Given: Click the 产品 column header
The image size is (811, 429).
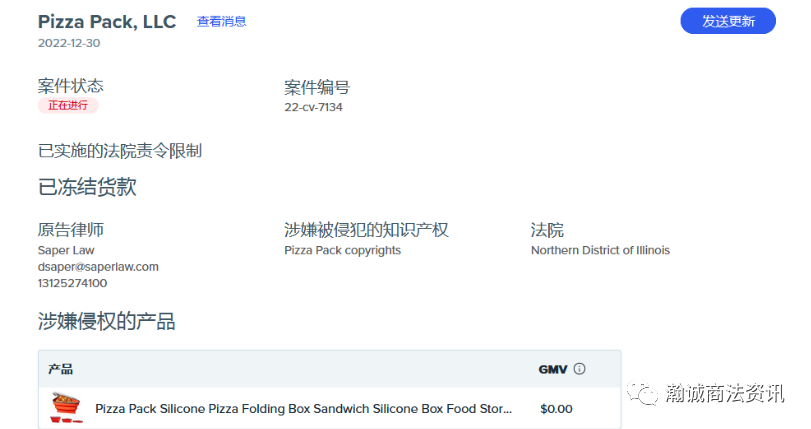Looking at the screenshot, I should (61, 369).
